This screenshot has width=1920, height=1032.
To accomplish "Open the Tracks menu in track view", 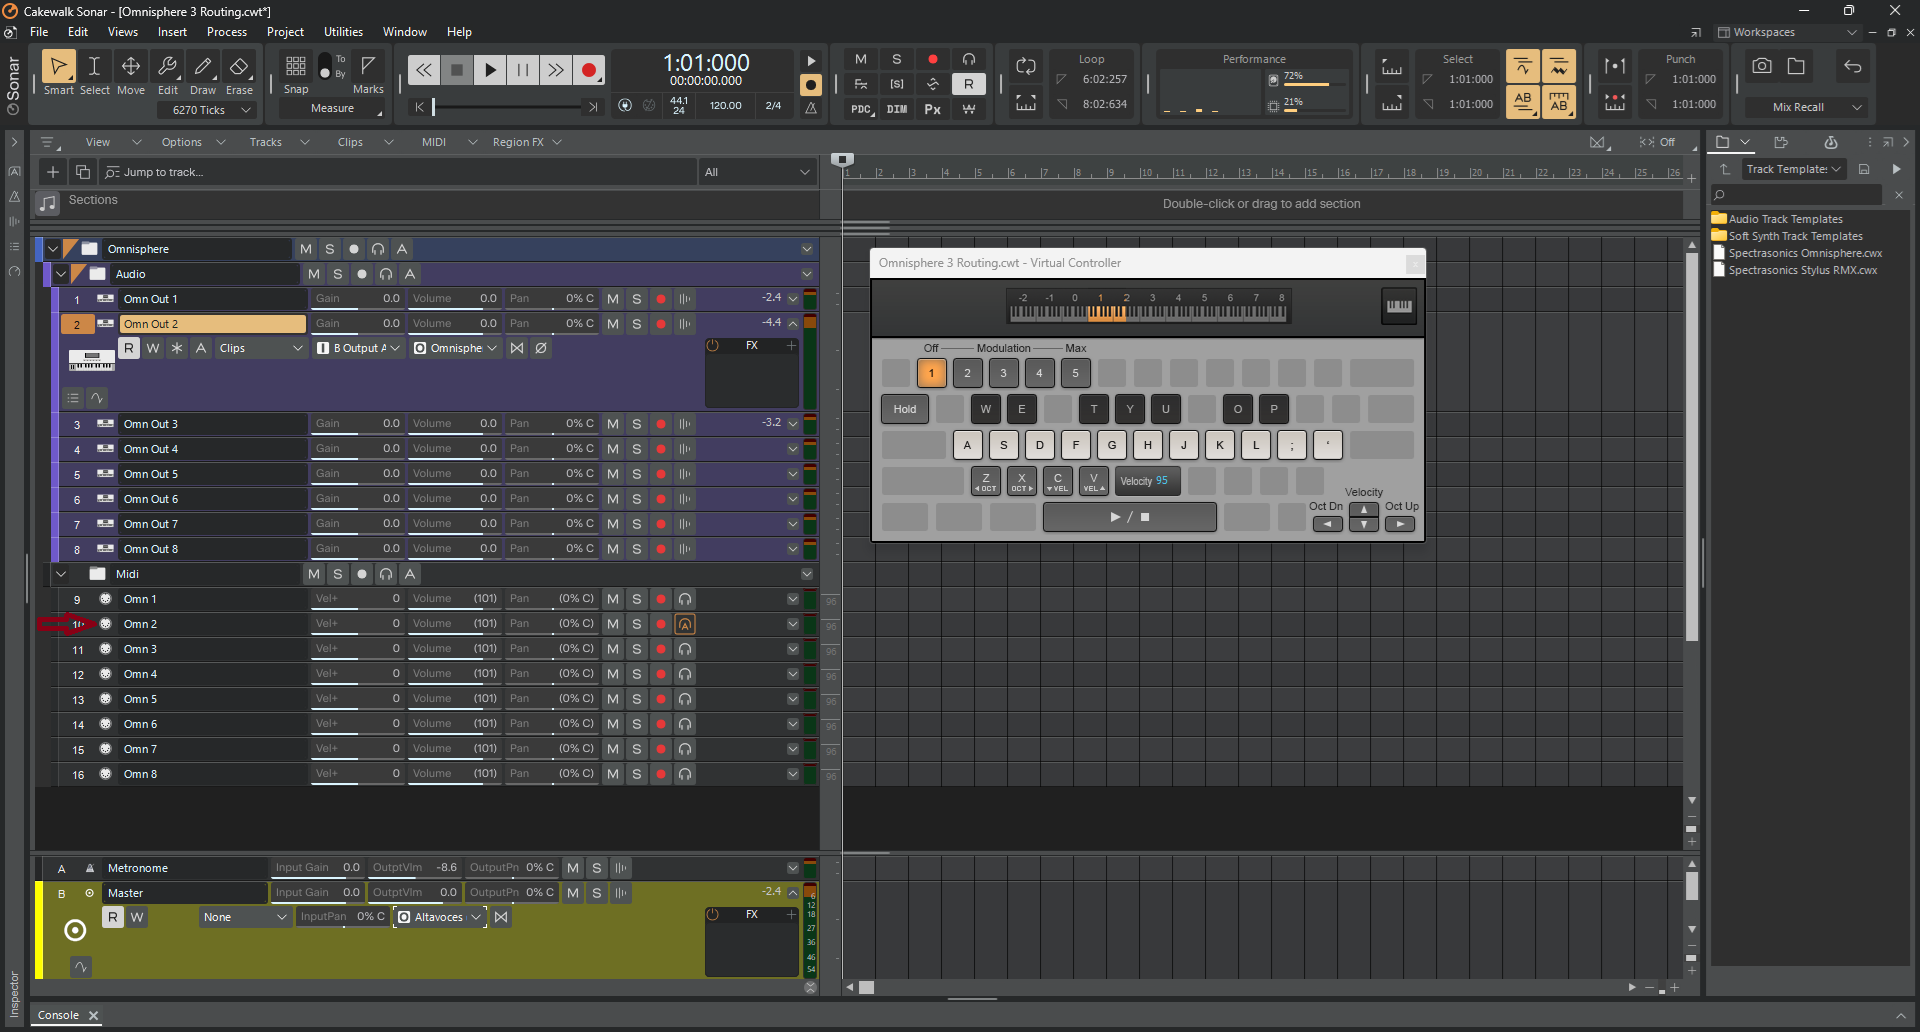I will (266, 142).
